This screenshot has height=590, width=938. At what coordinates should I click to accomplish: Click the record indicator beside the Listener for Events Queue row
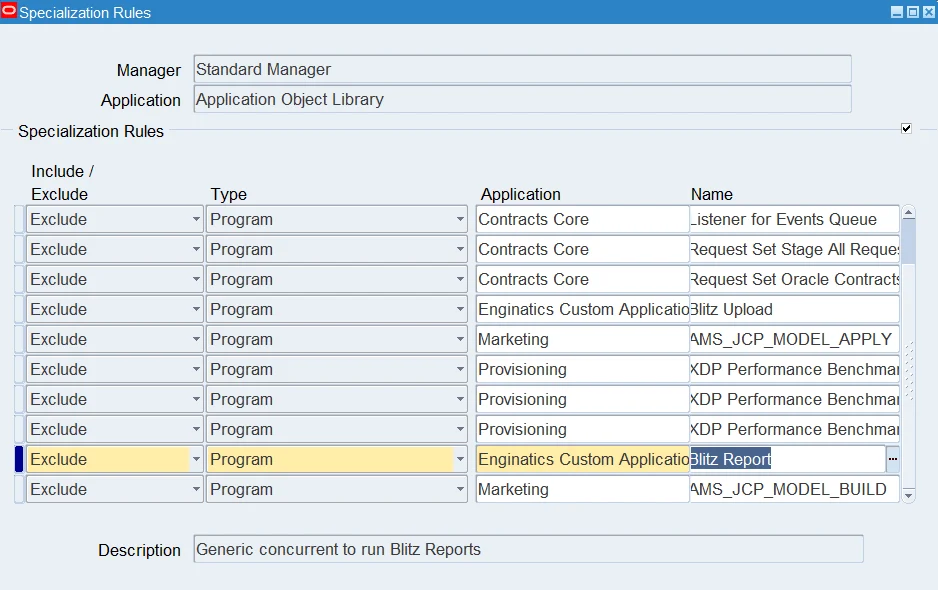[19, 219]
